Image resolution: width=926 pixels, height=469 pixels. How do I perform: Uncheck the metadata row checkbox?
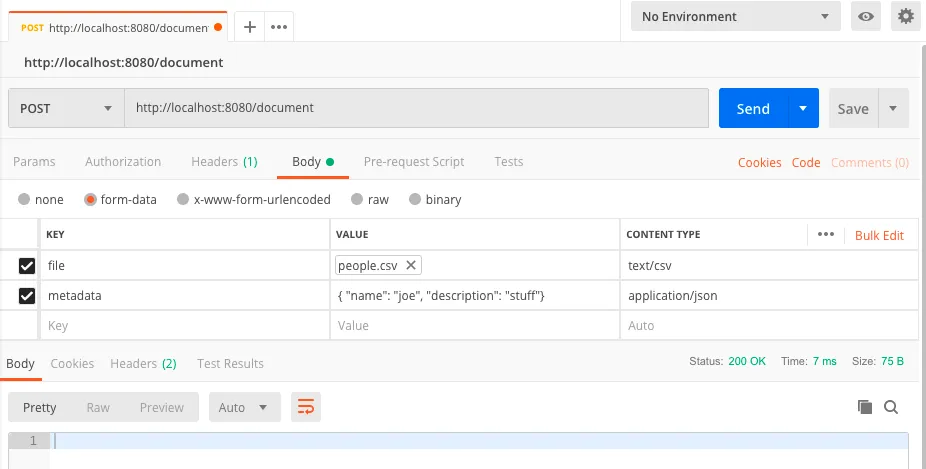click(x=27, y=296)
